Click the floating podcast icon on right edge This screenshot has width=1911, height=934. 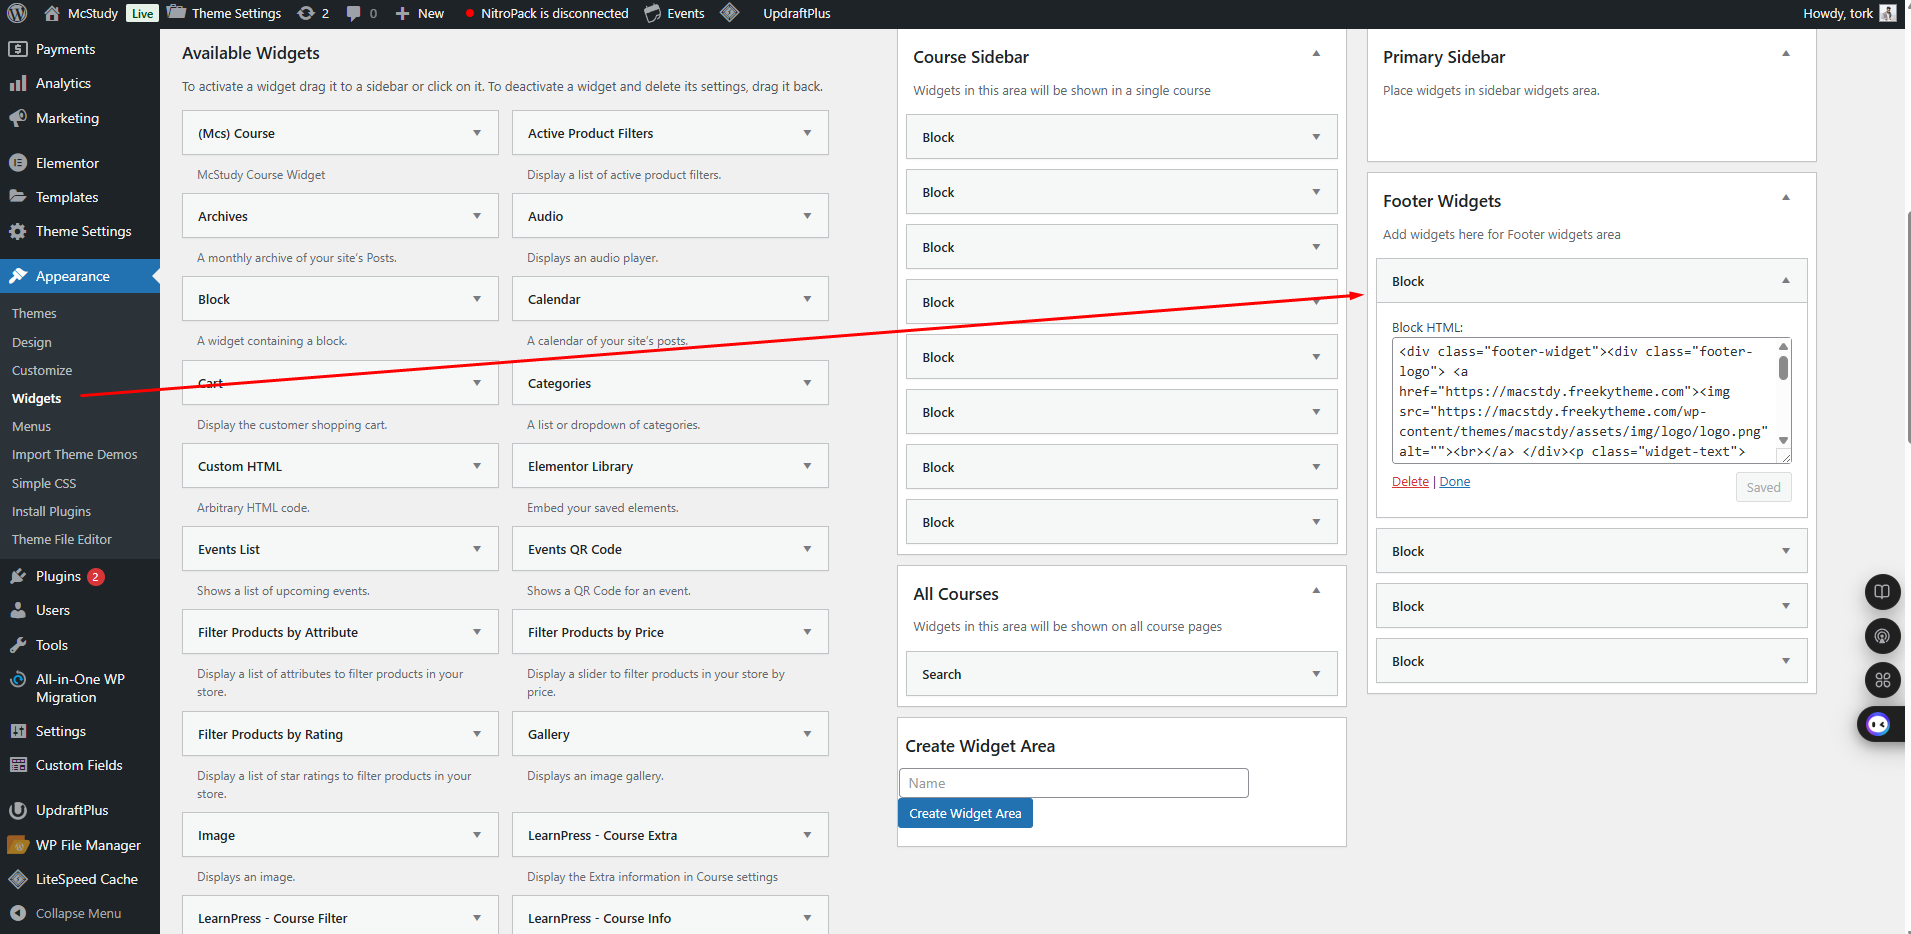1882,636
